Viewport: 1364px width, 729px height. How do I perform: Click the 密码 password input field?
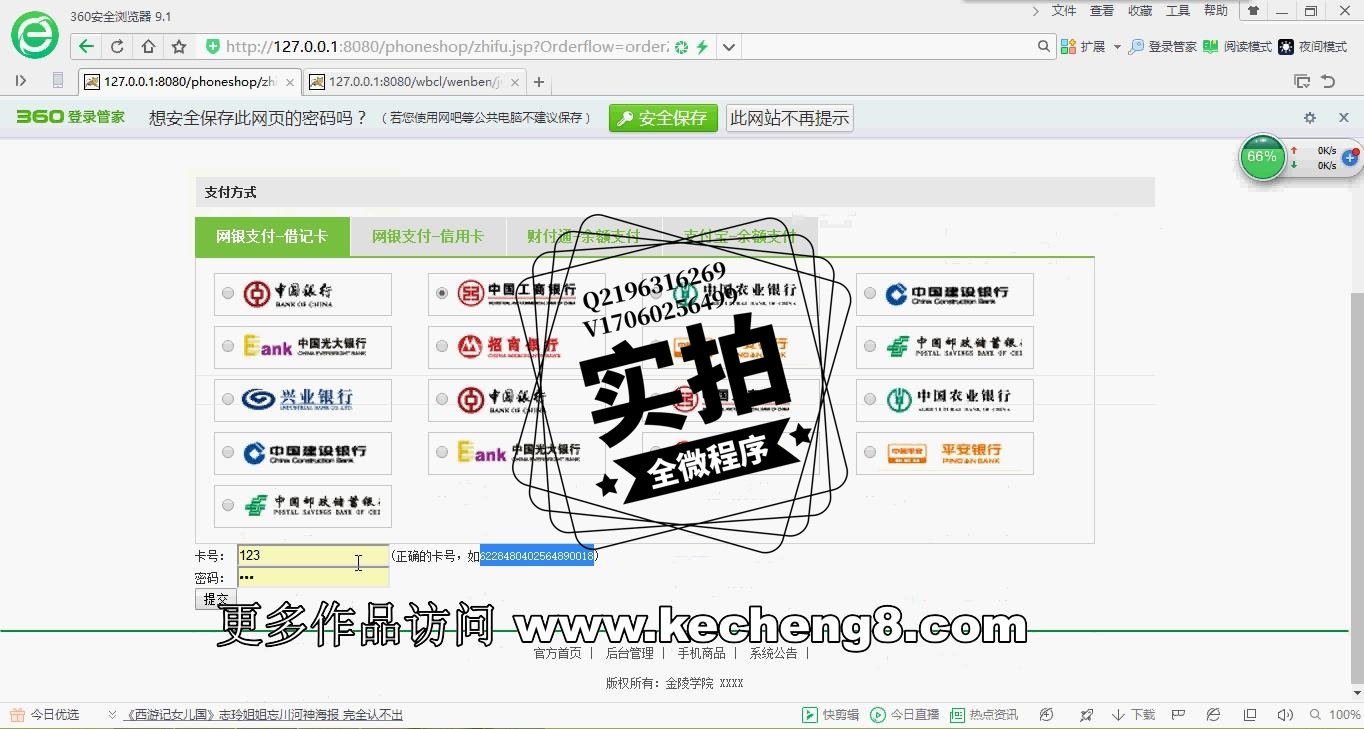point(313,577)
